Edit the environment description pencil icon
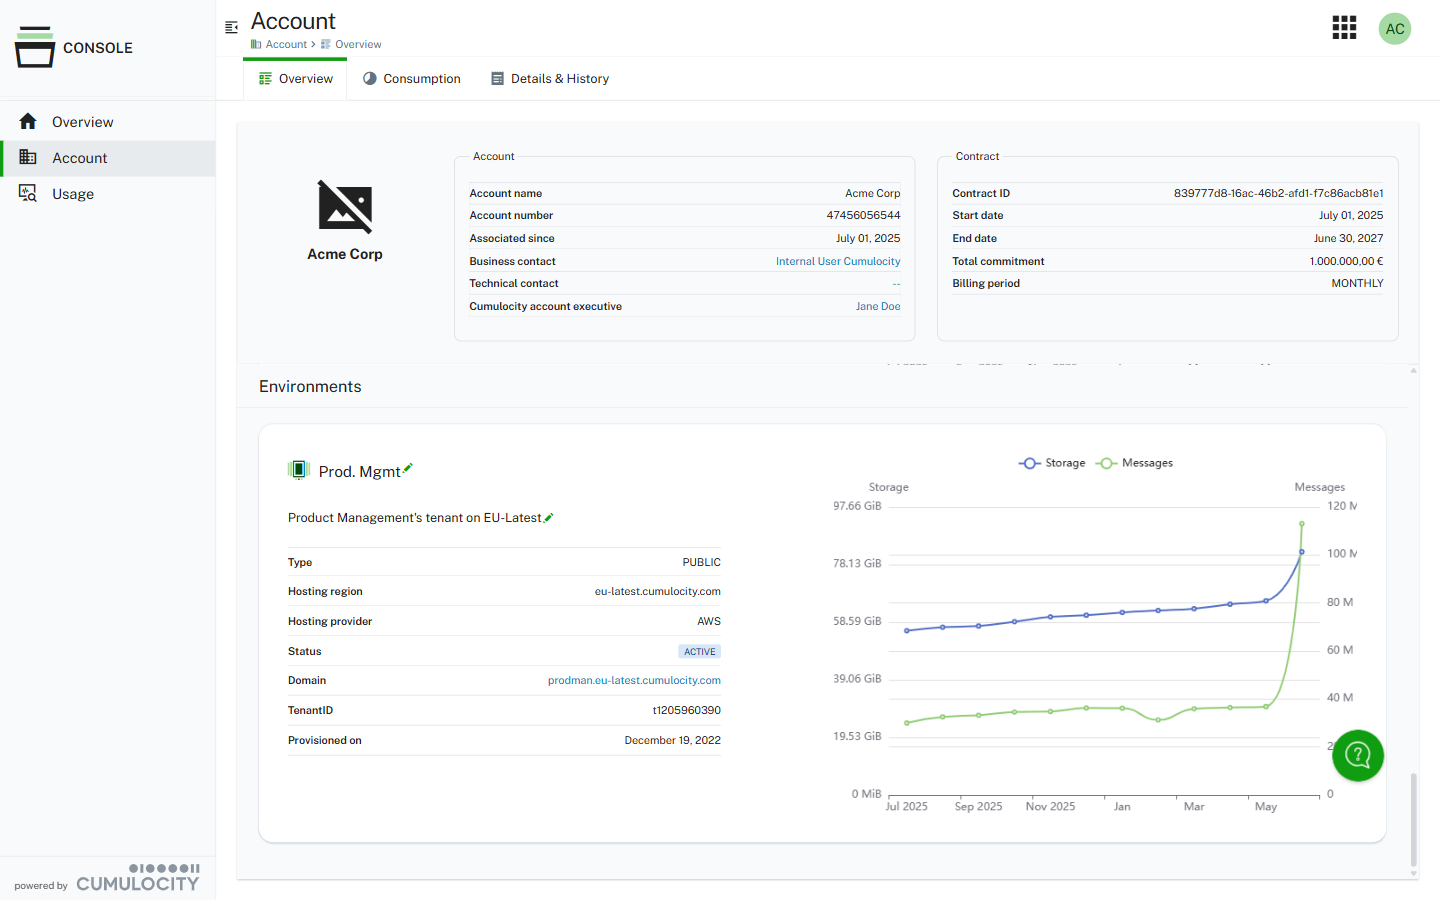Image resolution: width=1440 pixels, height=900 pixels. (549, 517)
